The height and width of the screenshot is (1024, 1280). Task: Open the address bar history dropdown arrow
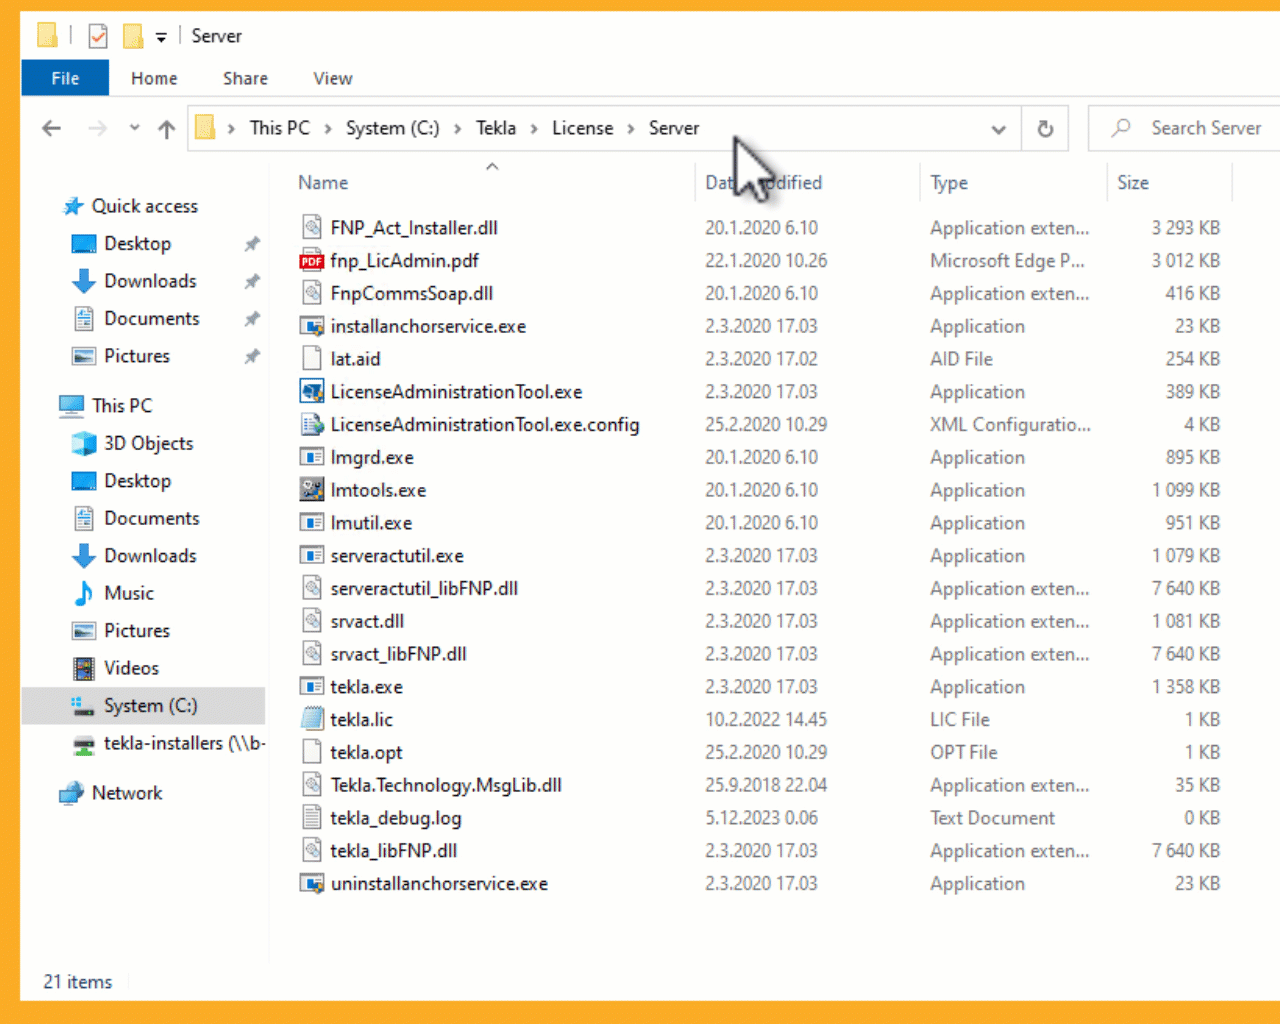tap(998, 130)
